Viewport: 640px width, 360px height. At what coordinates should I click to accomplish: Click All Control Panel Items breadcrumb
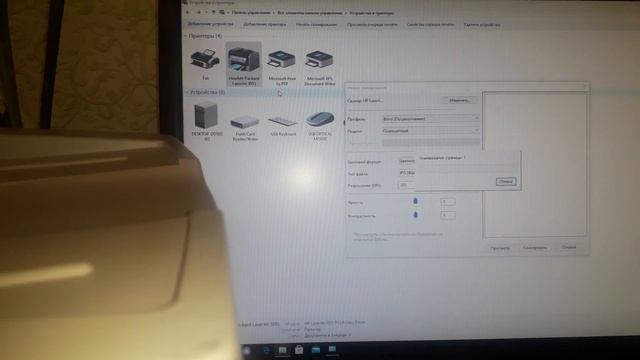point(310,13)
